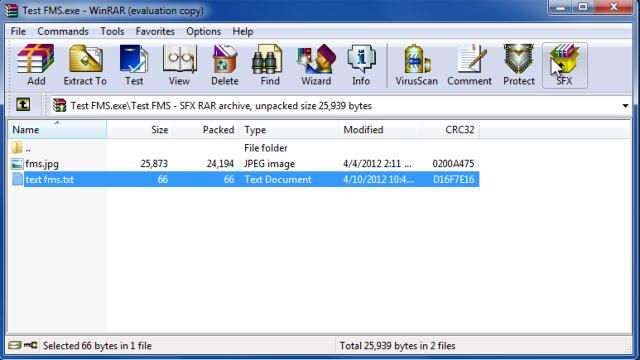
Task: Expand the address path dropdown arrow
Action: pos(625,106)
